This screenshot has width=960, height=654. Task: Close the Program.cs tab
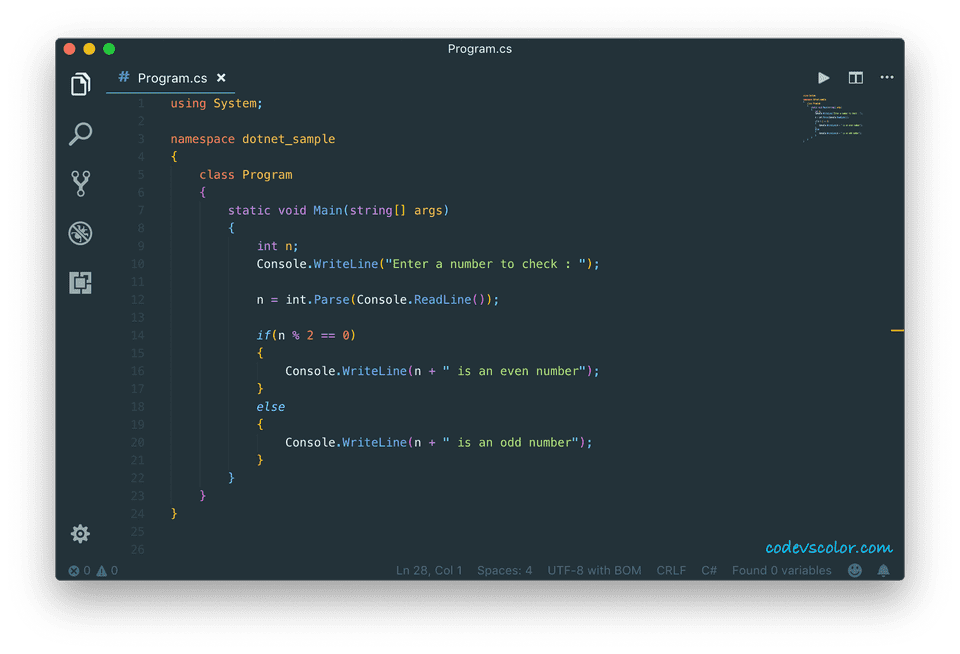tap(222, 78)
